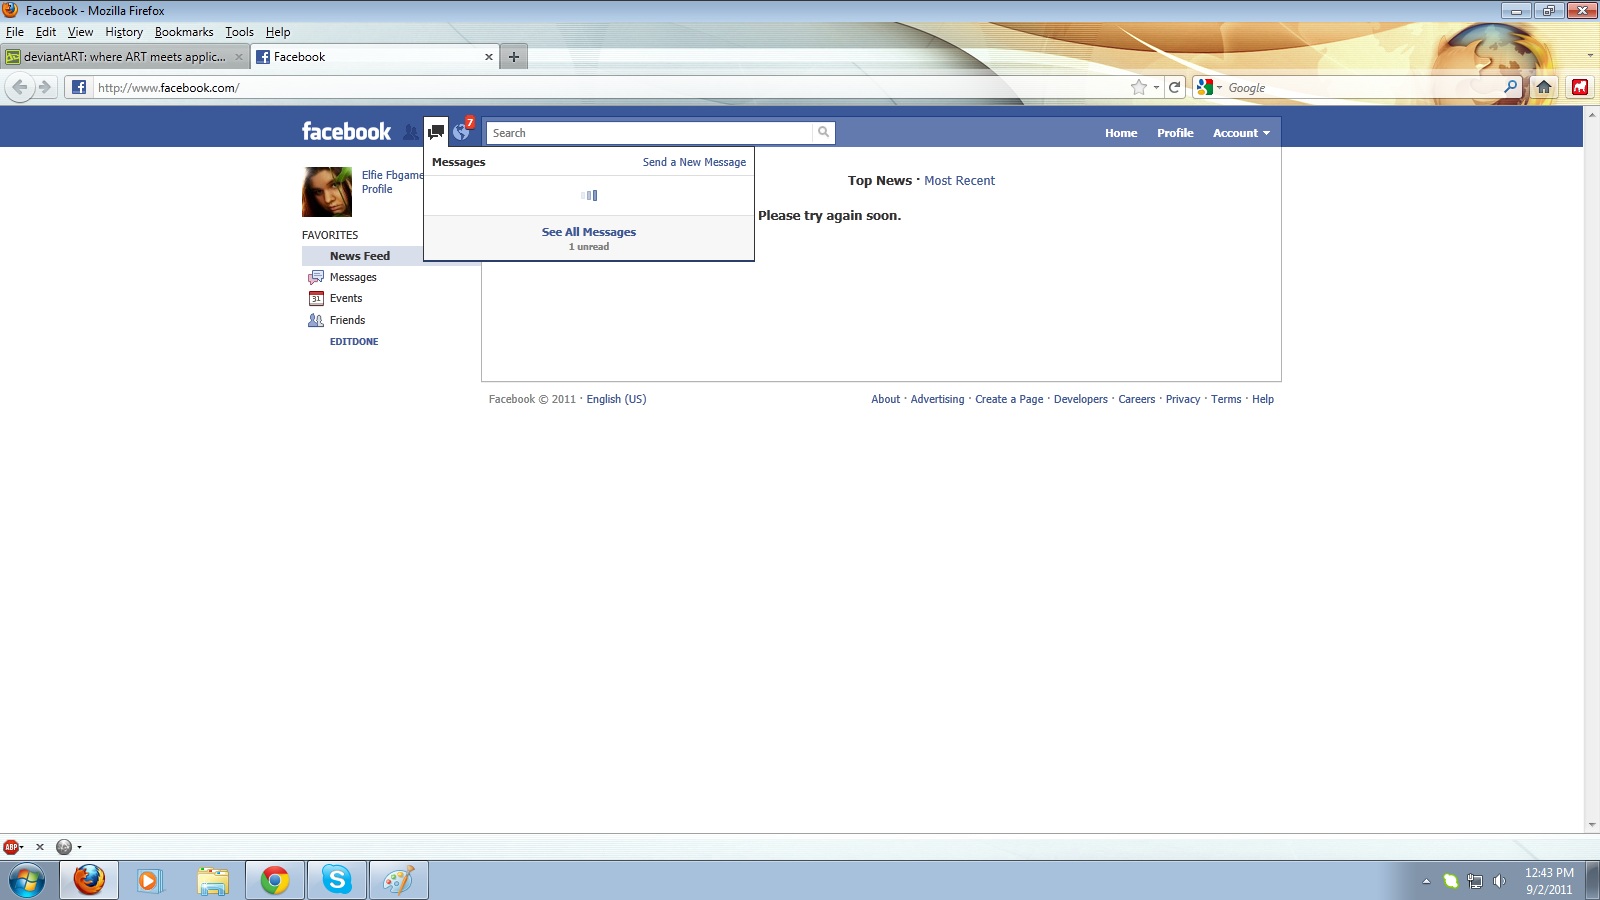Open Events in left sidebar
Image resolution: width=1600 pixels, height=900 pixels.
tap(346, 298)
